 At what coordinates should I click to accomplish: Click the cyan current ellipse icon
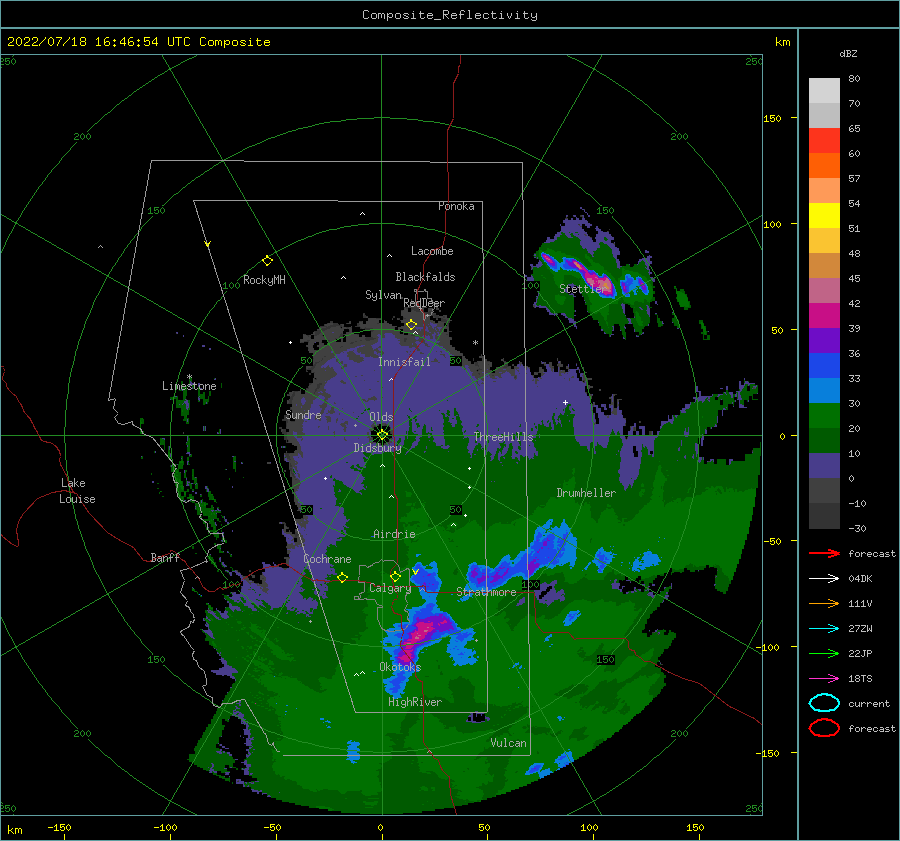(824, 703)
